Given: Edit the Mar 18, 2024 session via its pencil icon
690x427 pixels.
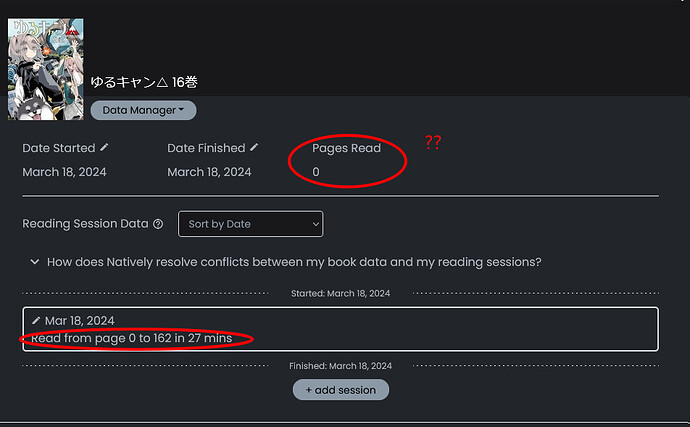Looking at the screenshot, I should click(37, 320).
